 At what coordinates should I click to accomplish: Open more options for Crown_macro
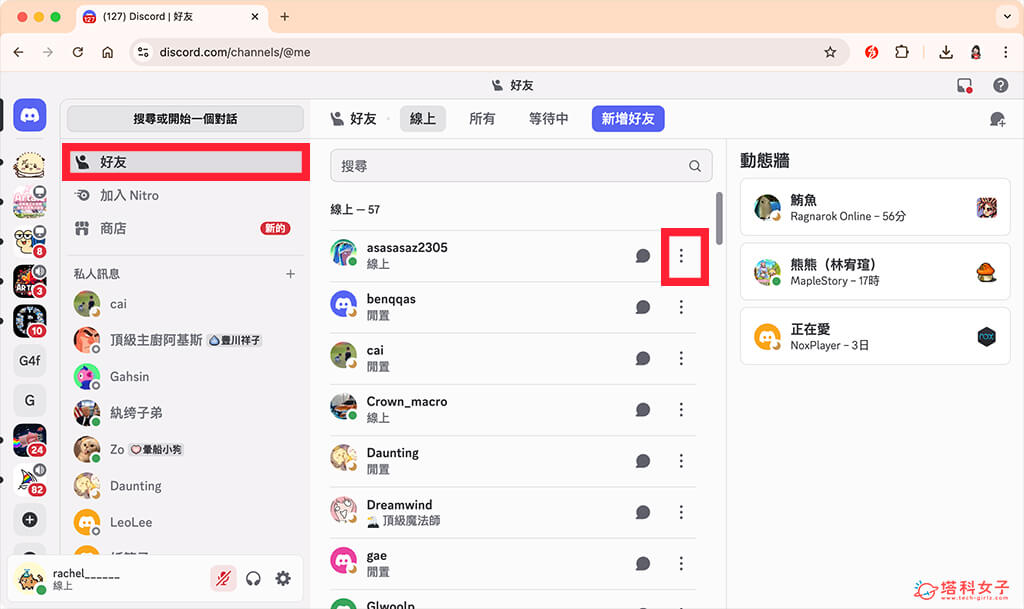coord(681,409)
